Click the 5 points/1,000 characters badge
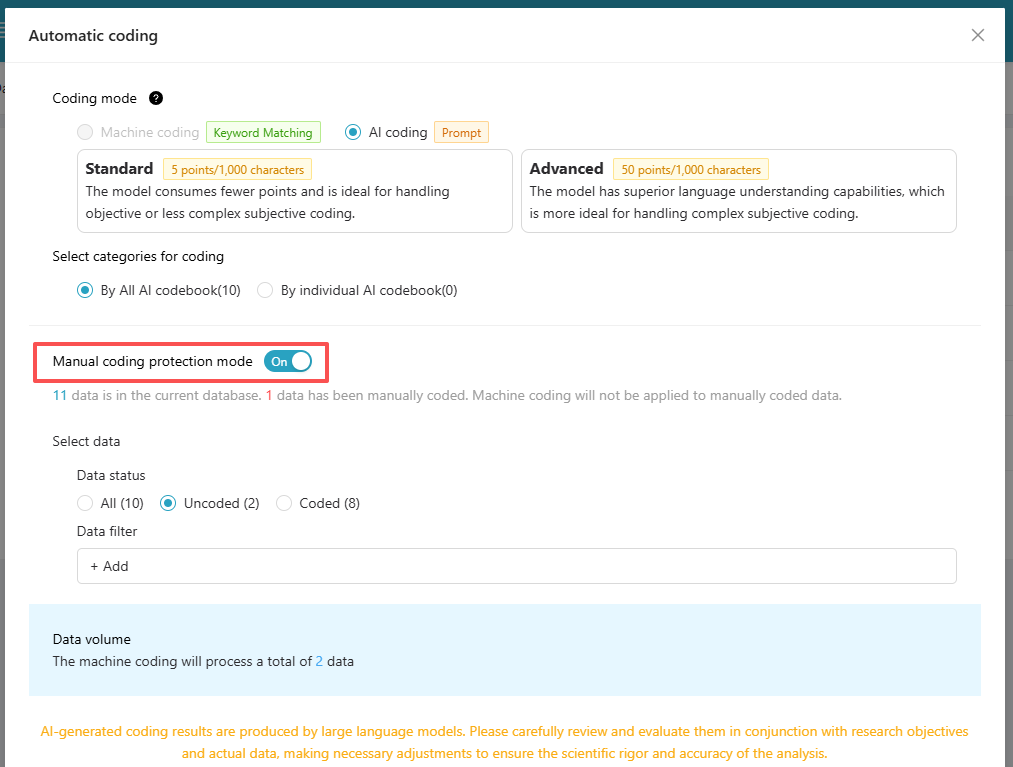Screen dimensions: 1013x767 (237, 169)
